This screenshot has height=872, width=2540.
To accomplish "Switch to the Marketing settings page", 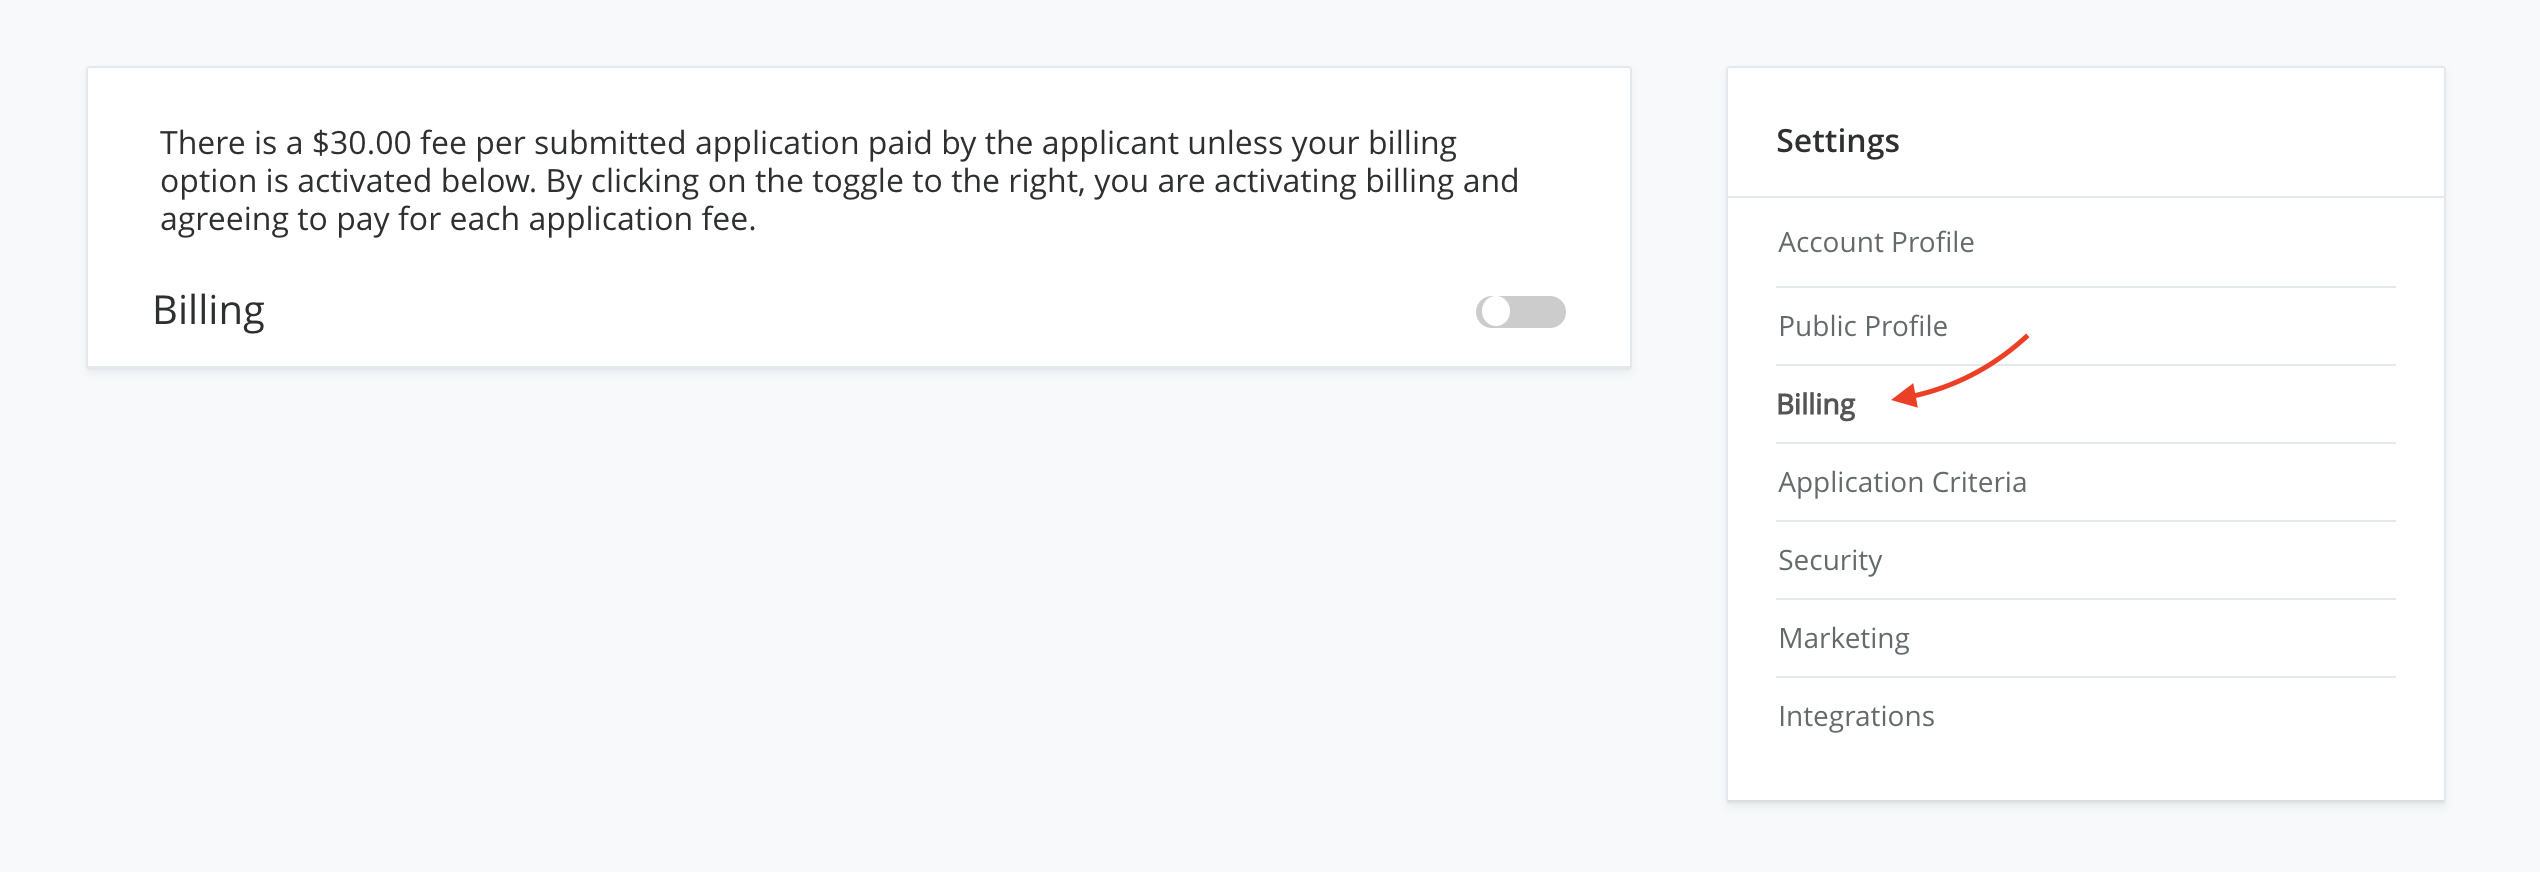I will click(1843, 638).
